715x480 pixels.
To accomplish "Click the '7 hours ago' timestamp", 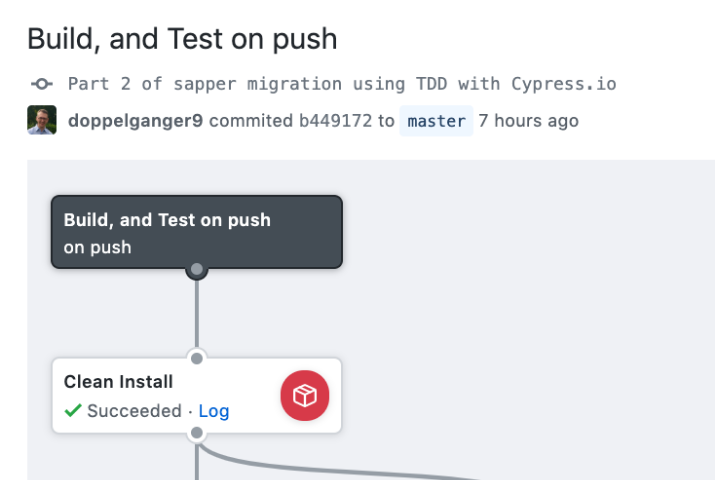I will pos(528,121).
